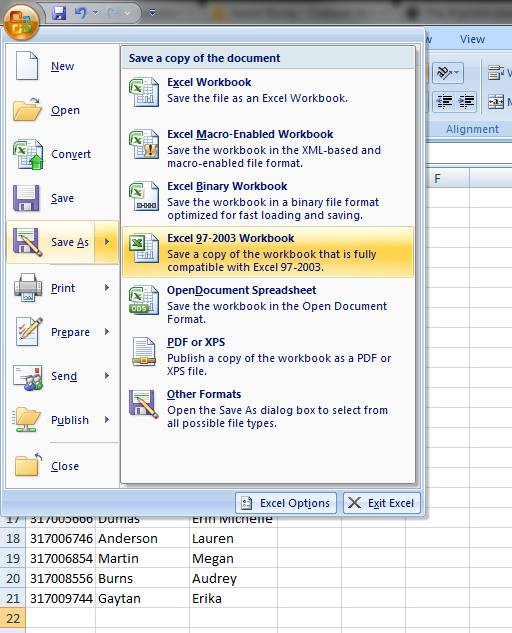This screenshot has height=633, width=512.
Task: Click the Close folder icon
Action: tap(28, 465)
